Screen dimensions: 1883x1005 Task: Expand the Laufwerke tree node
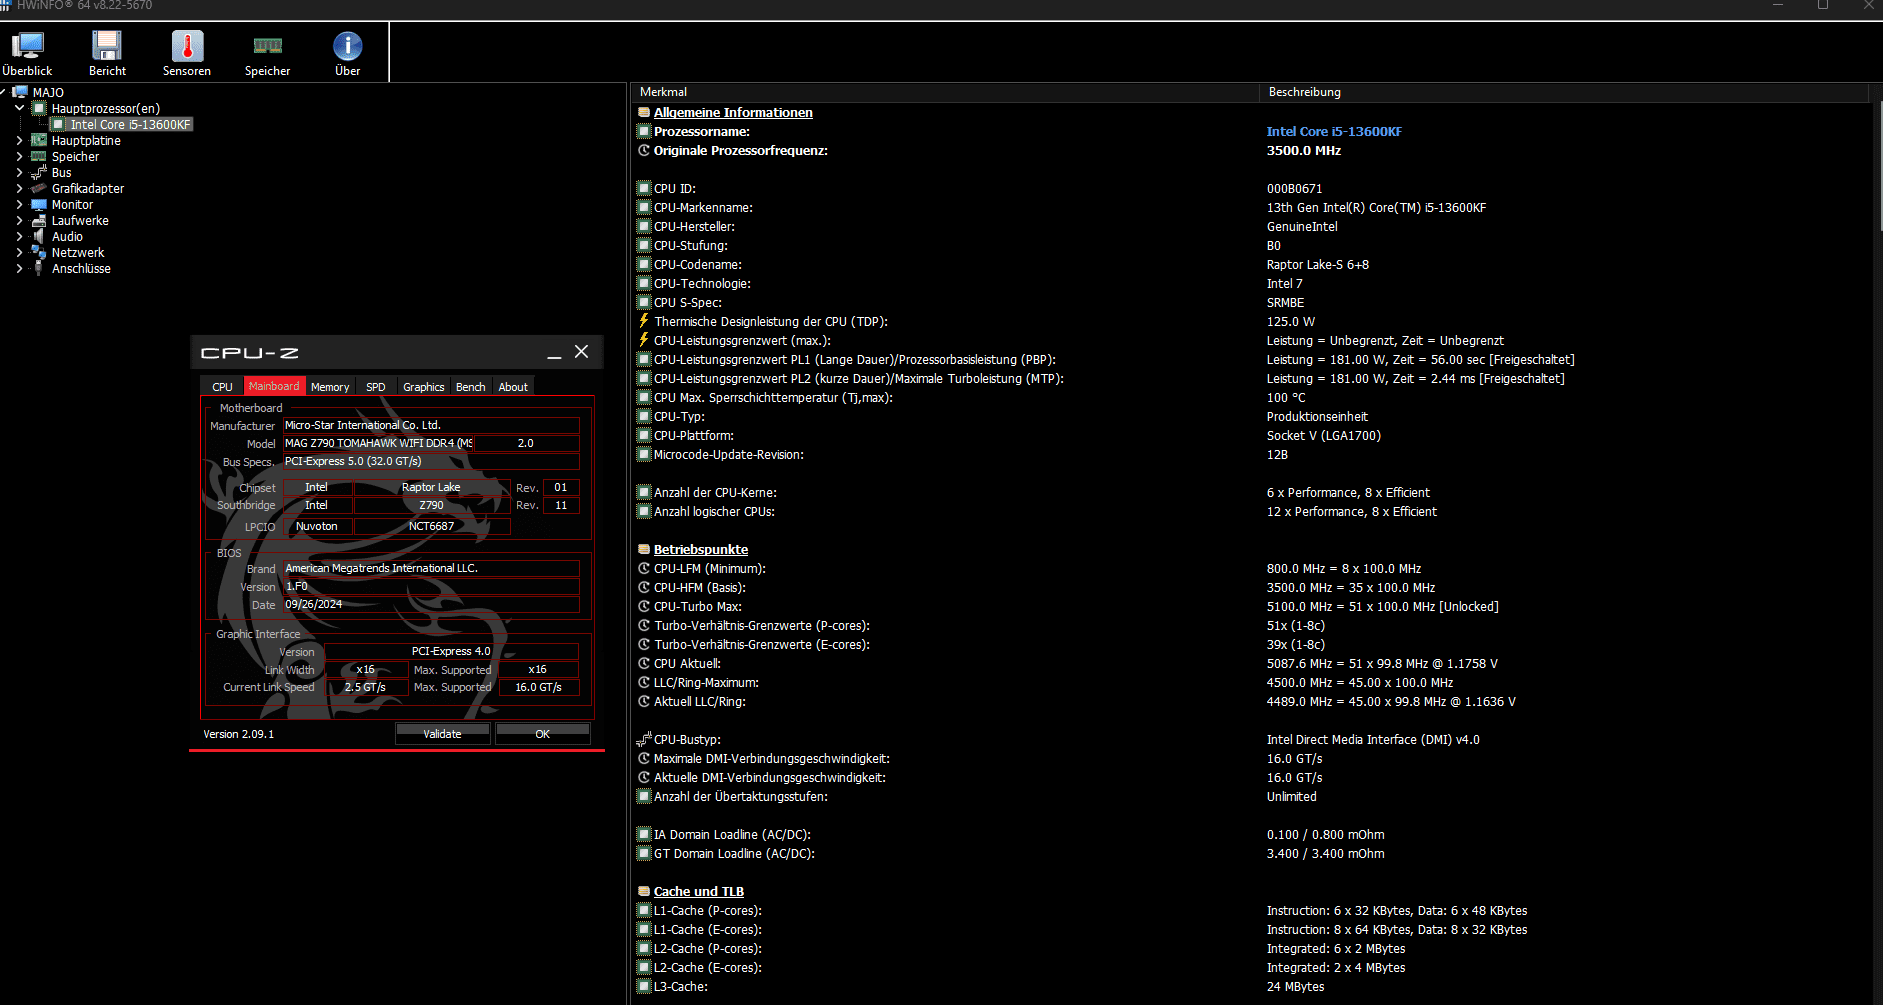pos(20,220)
